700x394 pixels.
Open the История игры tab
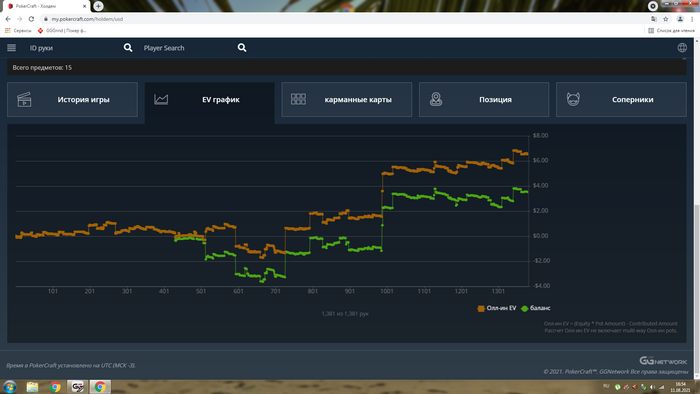[72, 100]
